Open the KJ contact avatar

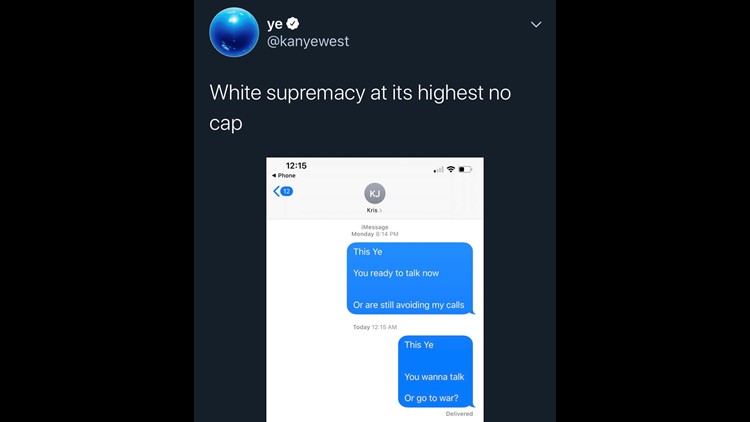[x=375, y=193]
